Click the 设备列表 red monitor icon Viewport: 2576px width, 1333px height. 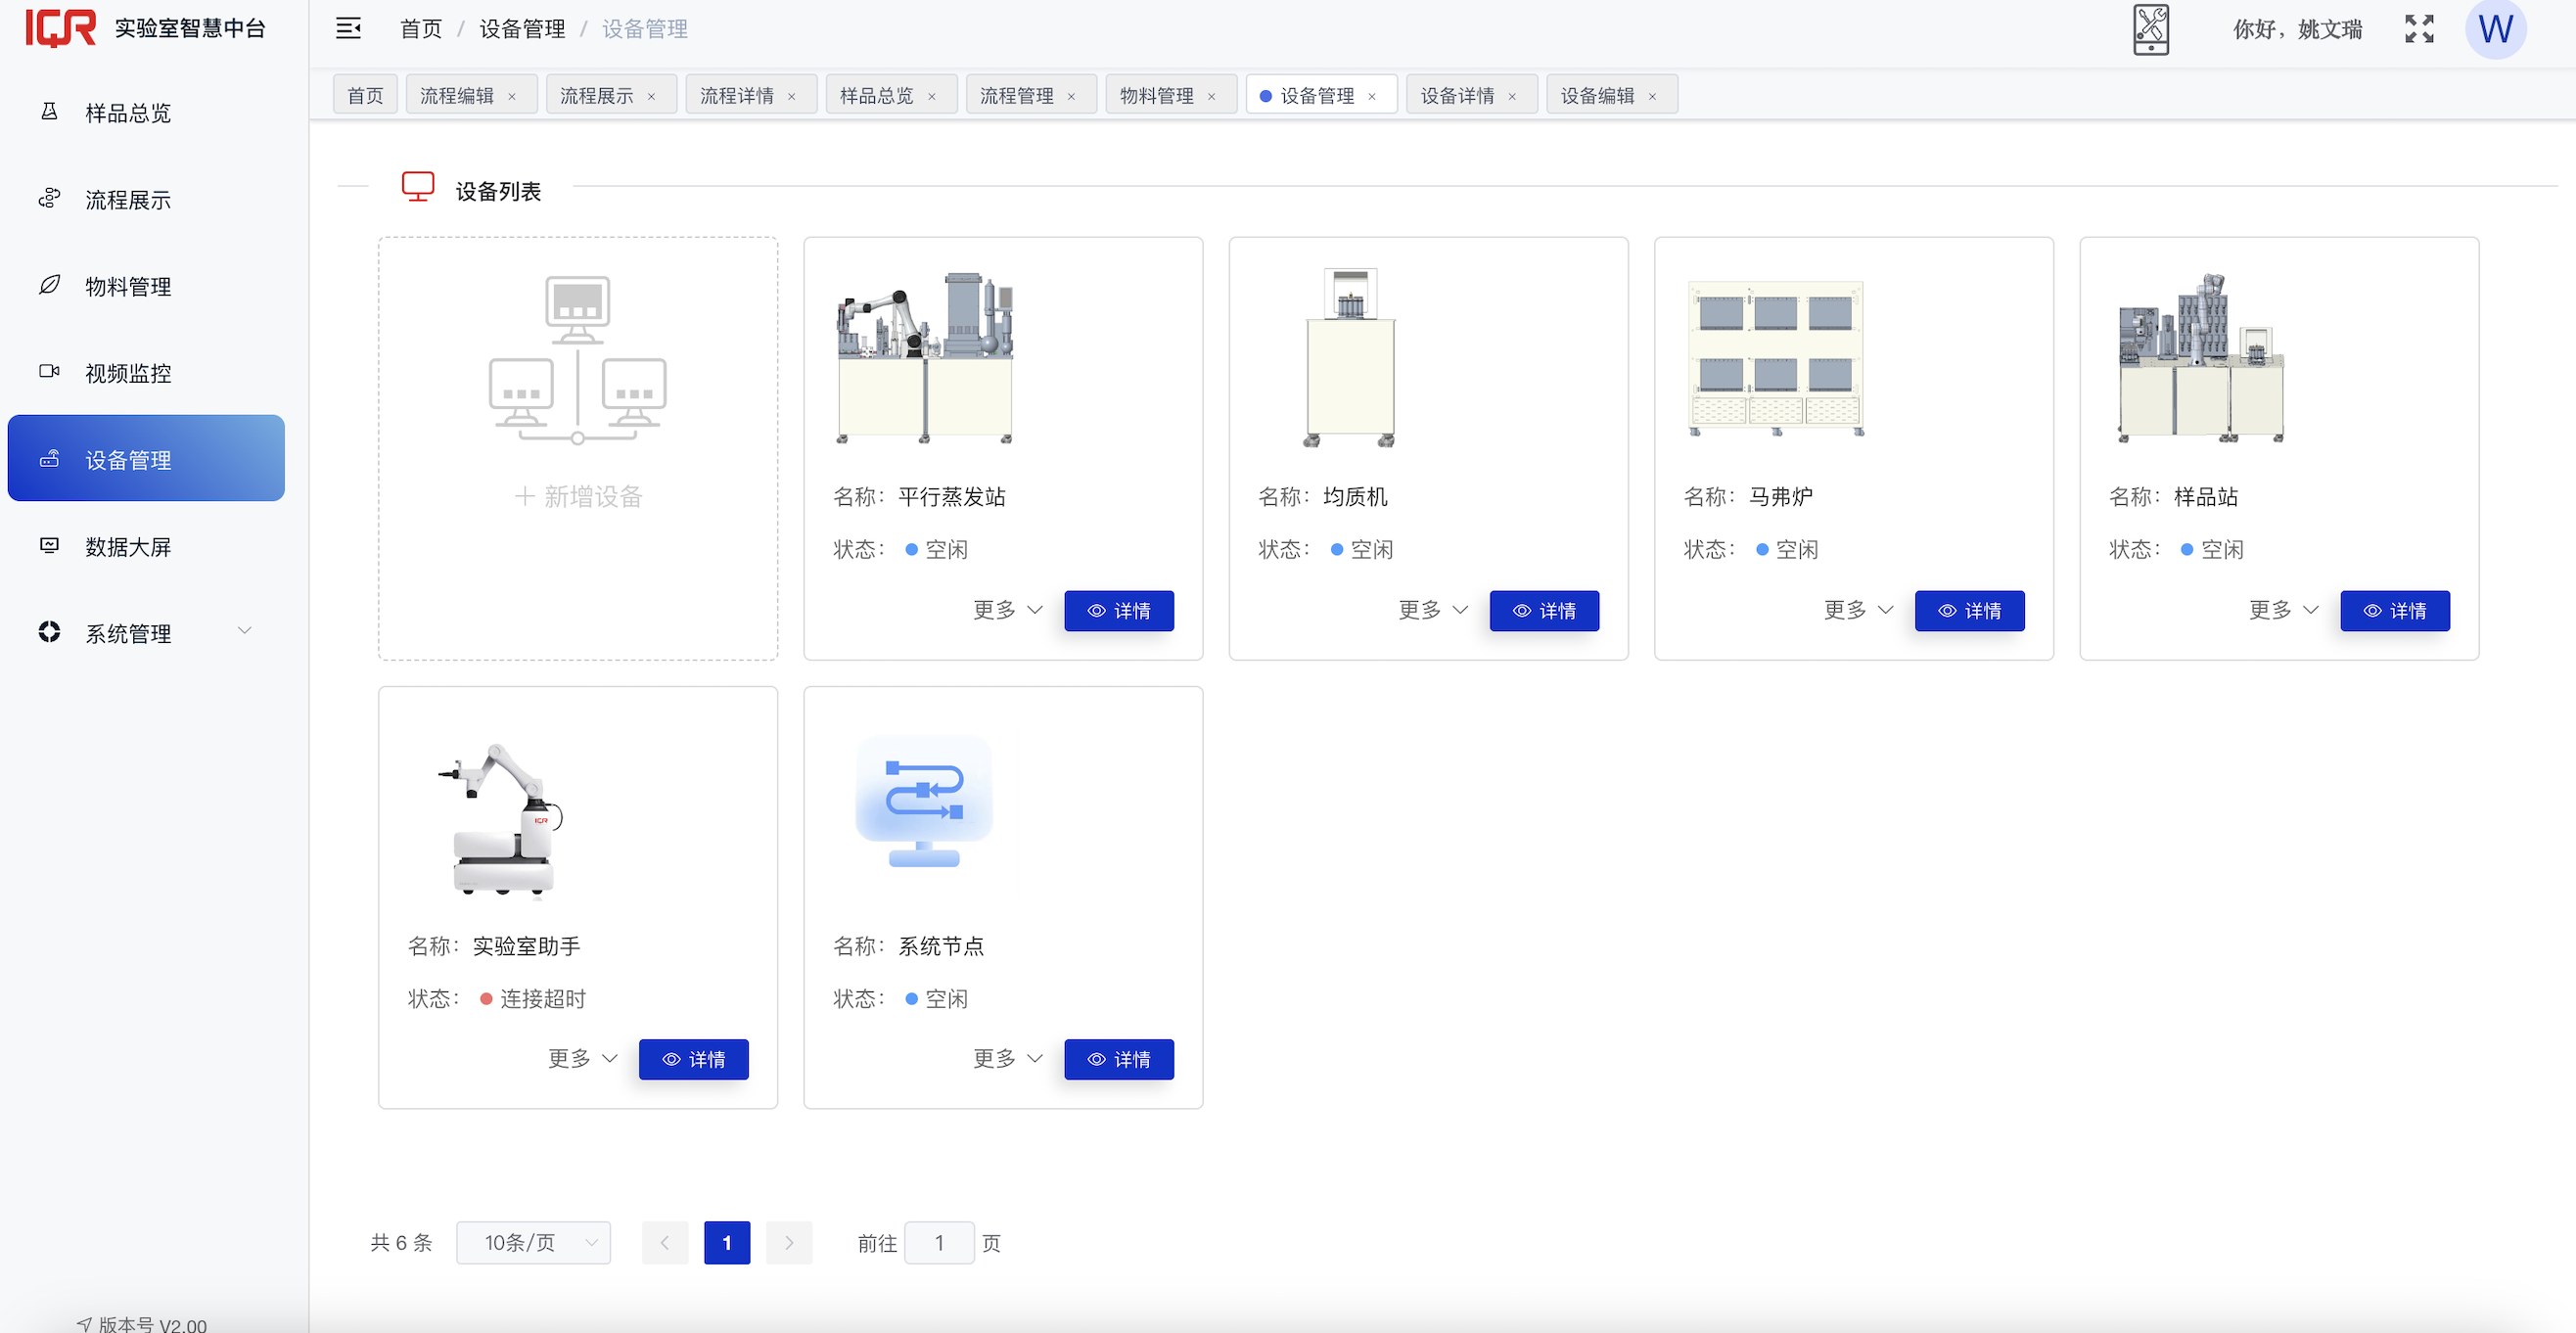pyautogui.click(x=418, y=187)
